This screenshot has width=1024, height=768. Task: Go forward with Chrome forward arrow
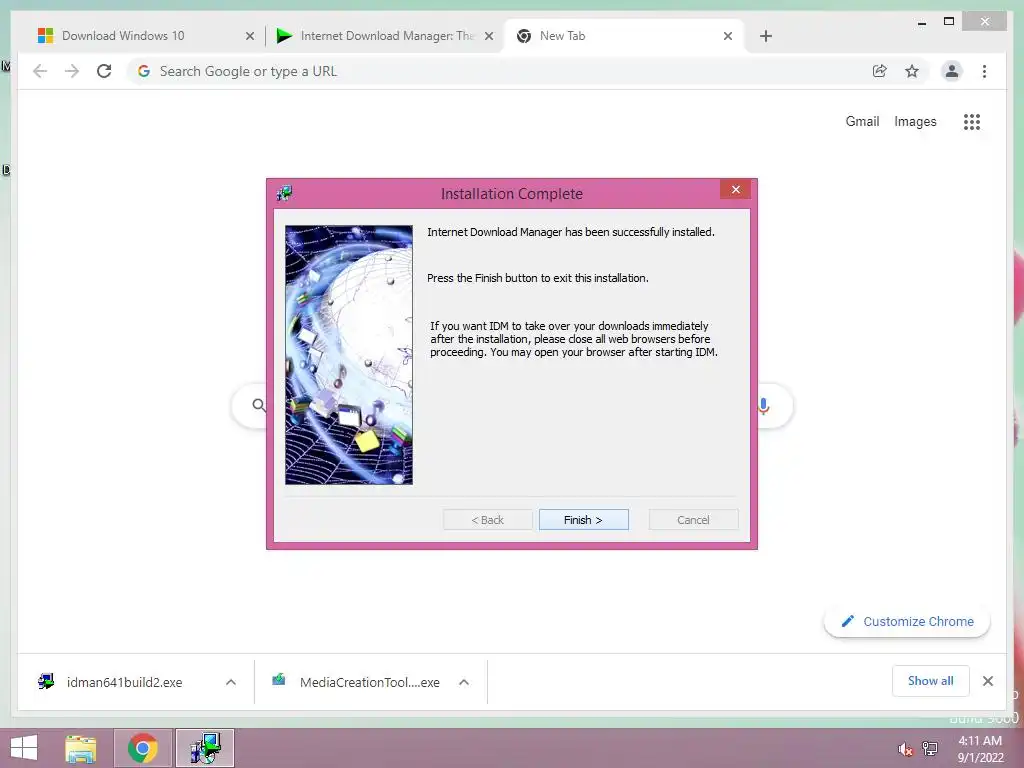pos(72,71)
